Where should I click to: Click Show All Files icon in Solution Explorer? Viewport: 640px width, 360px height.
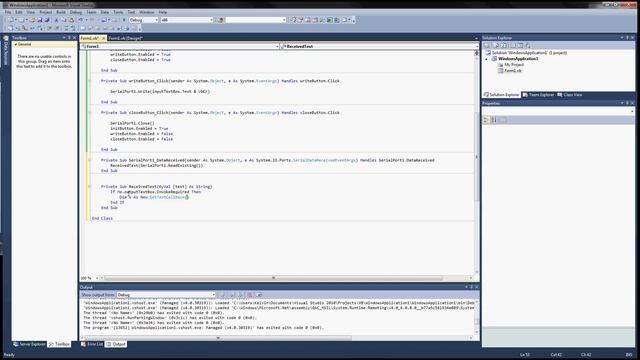[496, 45]
